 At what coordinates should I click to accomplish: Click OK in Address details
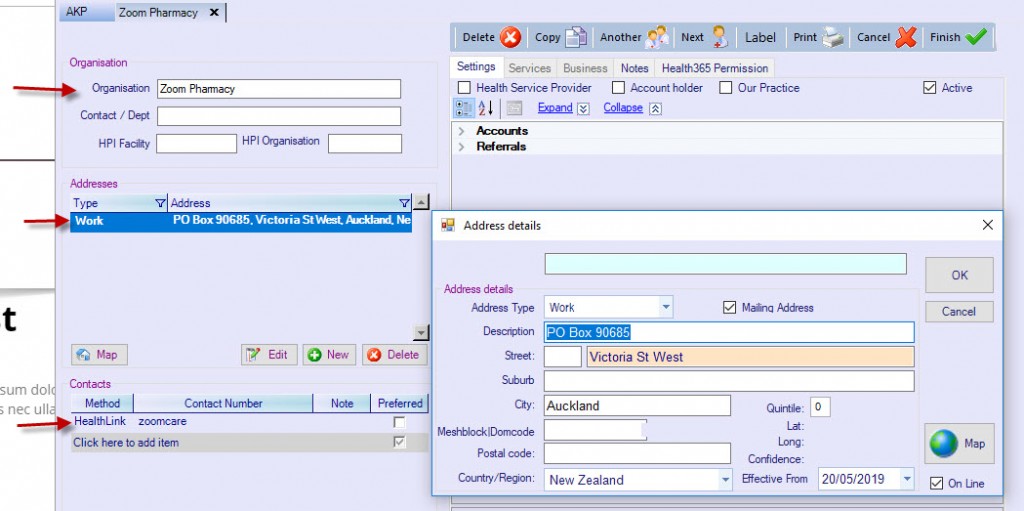[x=959, y=275]
